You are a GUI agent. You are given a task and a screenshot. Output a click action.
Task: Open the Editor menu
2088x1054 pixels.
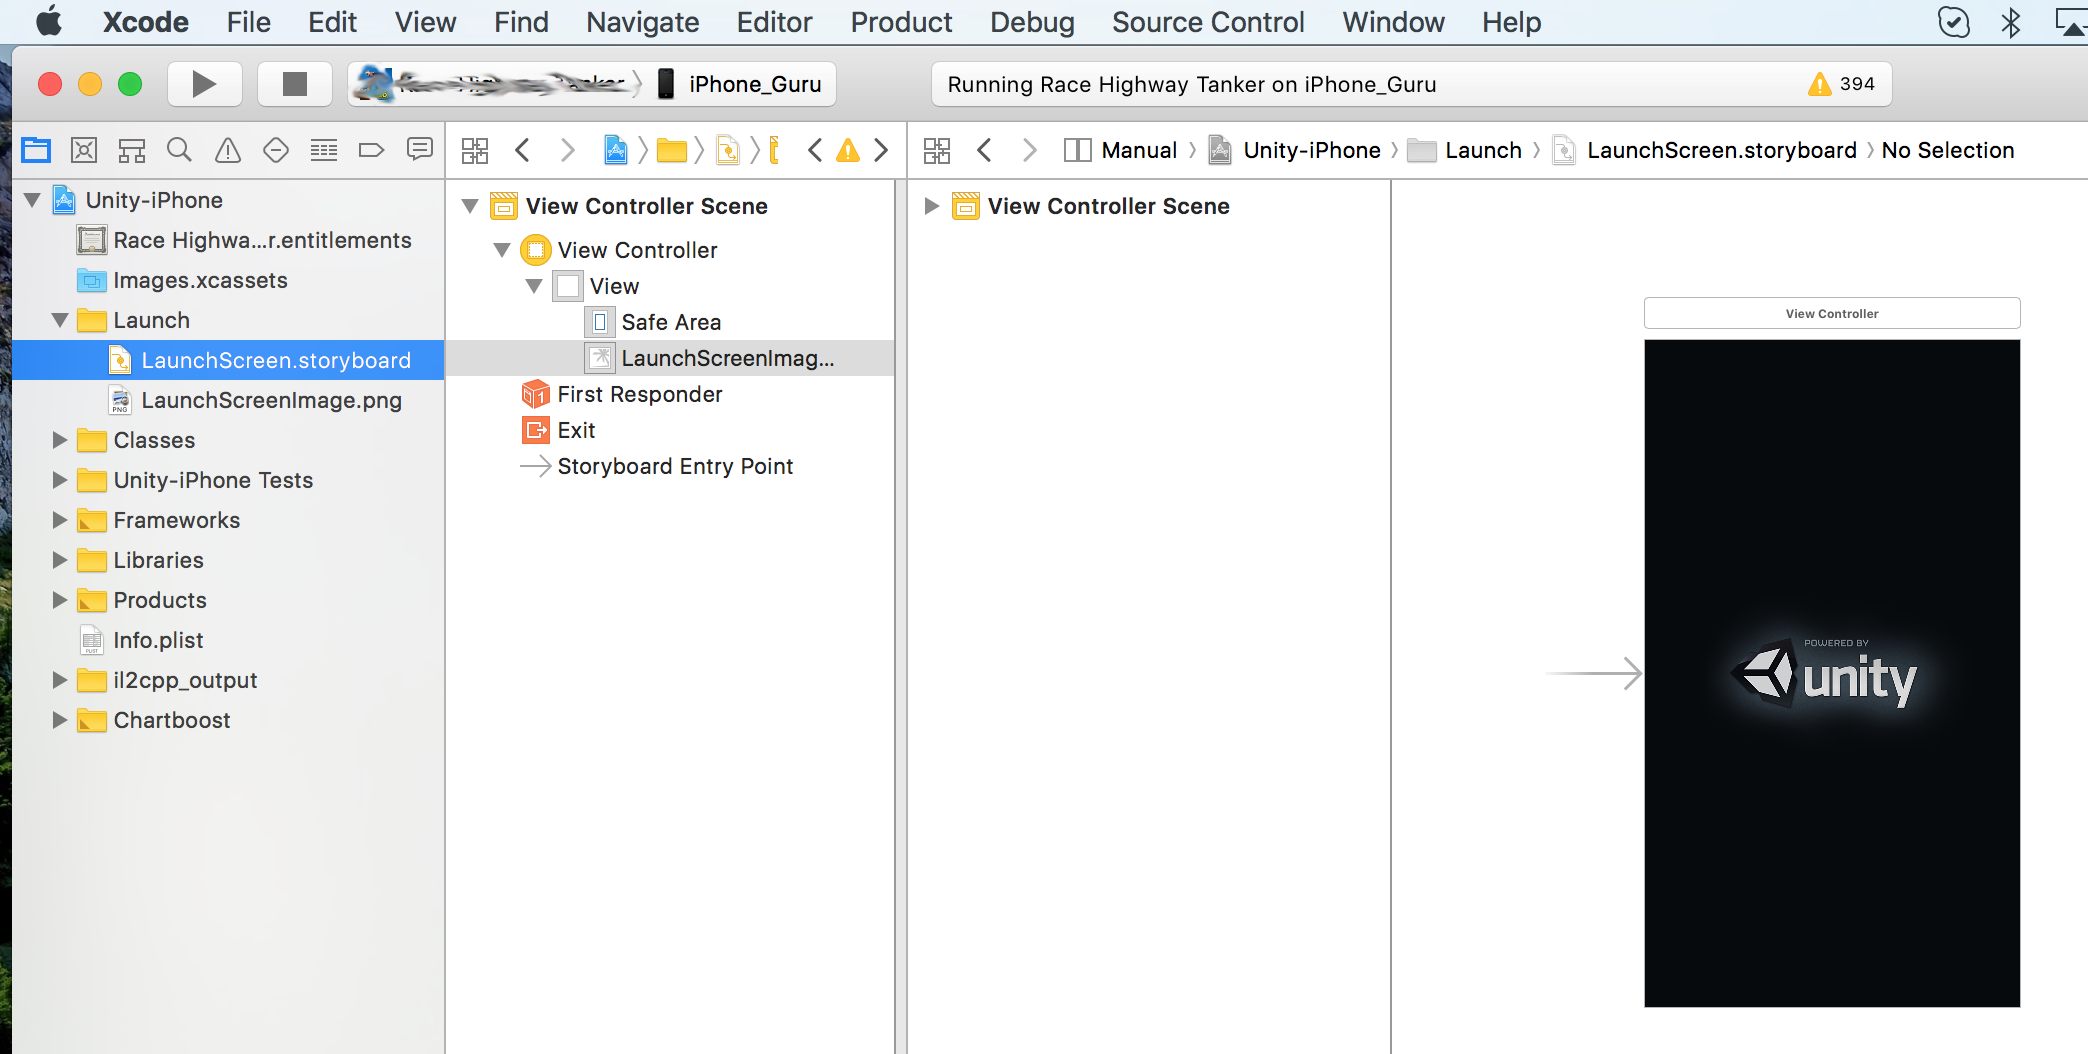click(774, 22)
